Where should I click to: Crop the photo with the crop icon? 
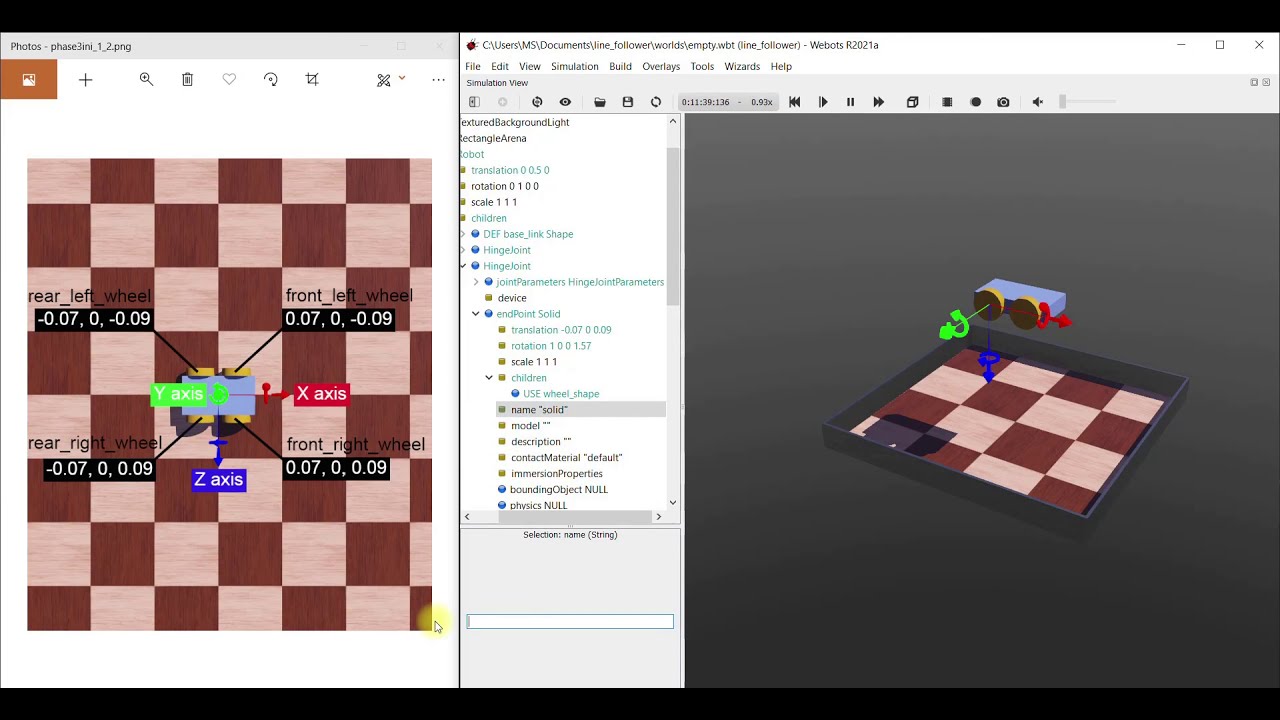coord(312,80)
